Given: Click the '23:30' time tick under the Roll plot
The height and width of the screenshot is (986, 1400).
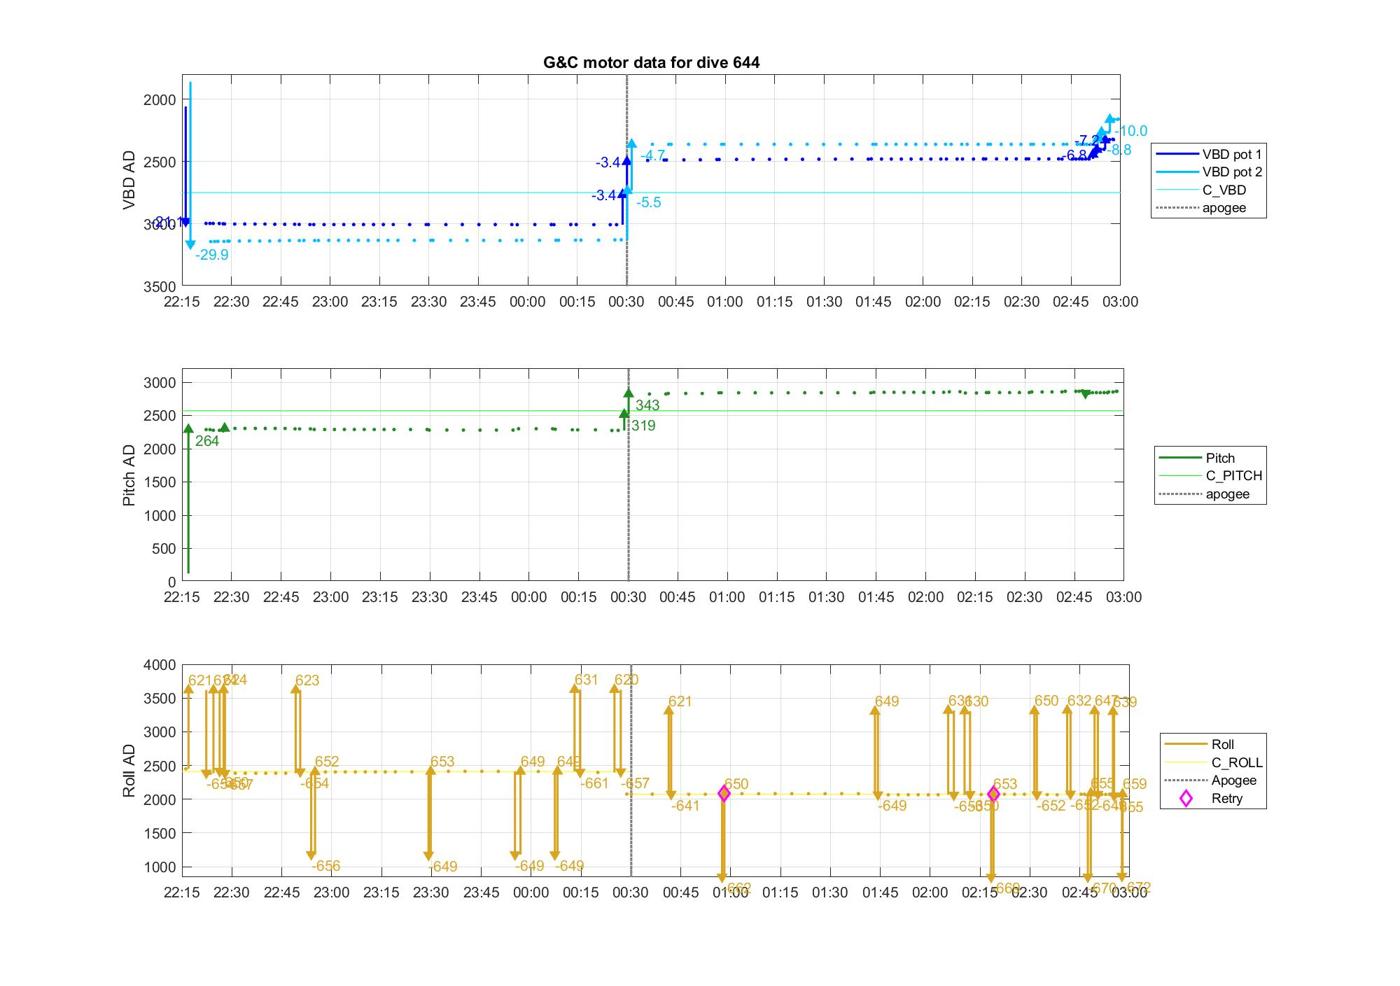Looking at the screenshot, I should pos(431,892).
